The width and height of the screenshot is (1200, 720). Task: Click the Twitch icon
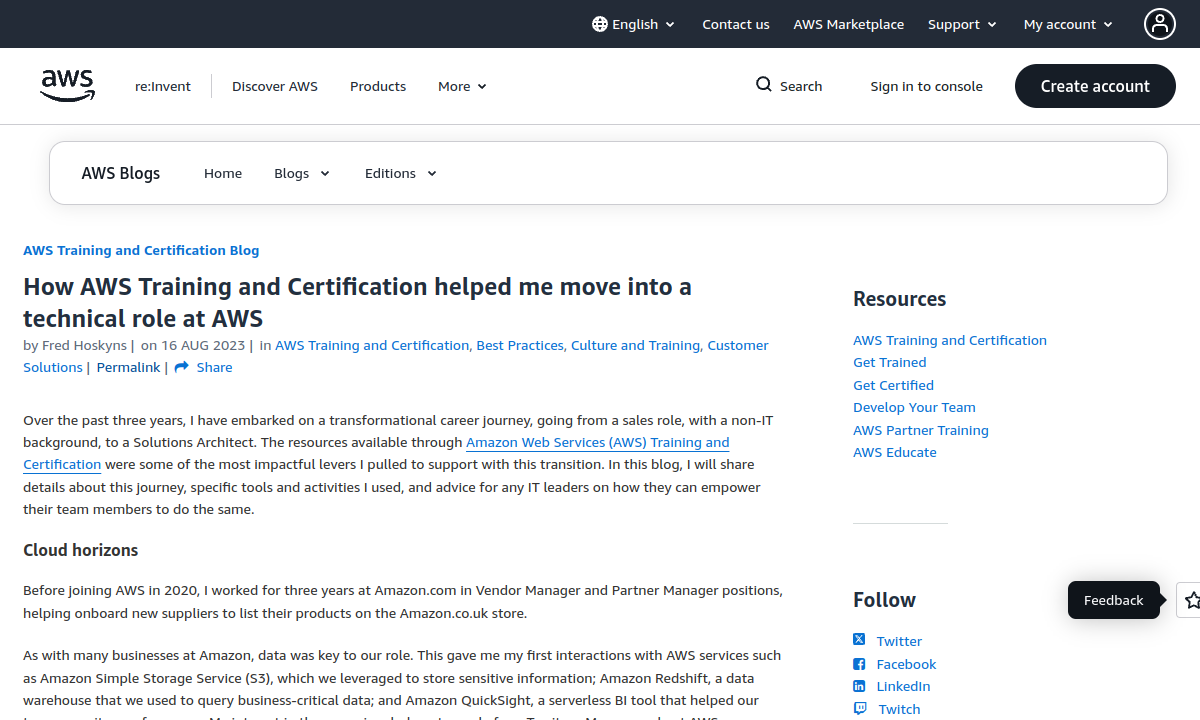click(859, 708)
